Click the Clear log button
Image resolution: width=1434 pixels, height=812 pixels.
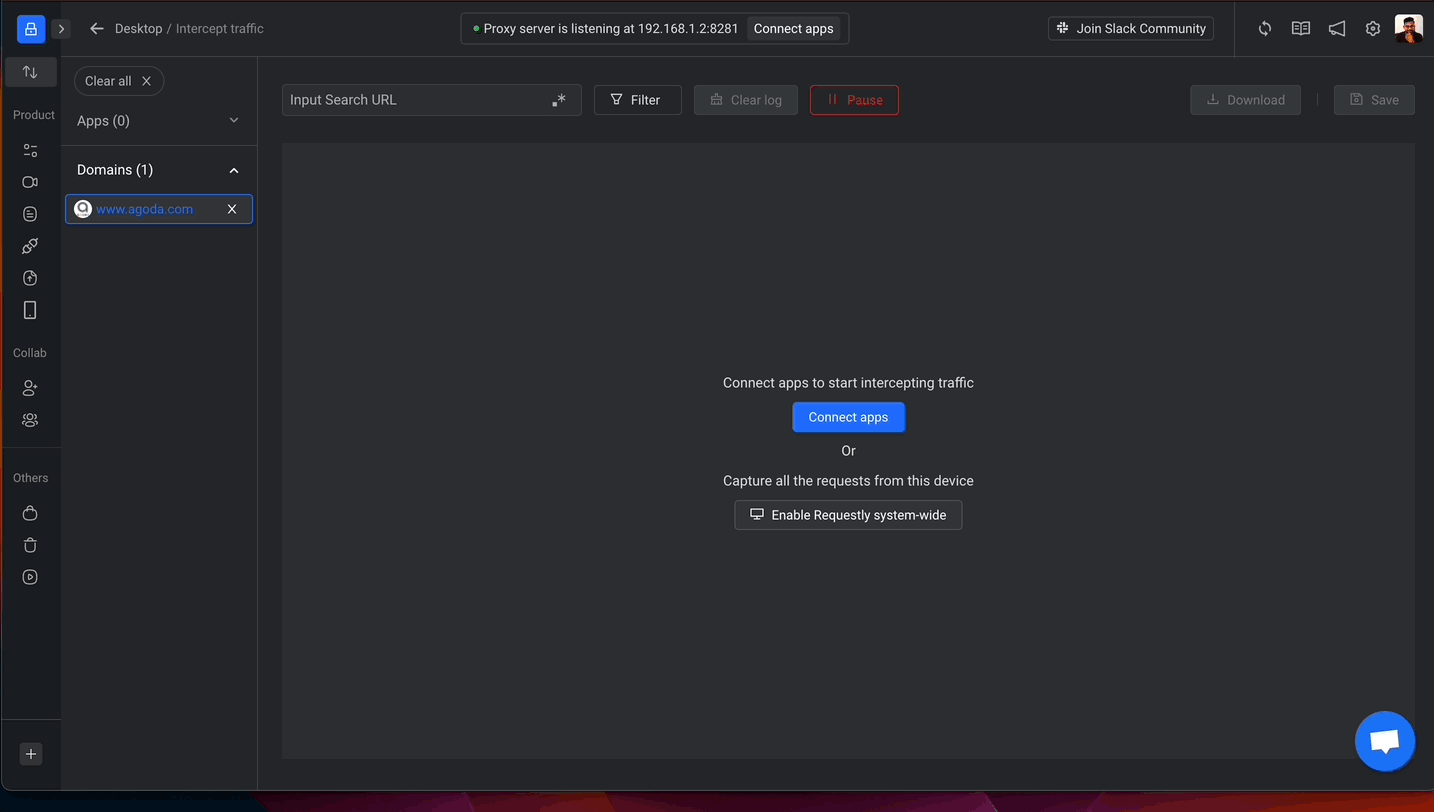pyautogui.click(x=746, y=100)
